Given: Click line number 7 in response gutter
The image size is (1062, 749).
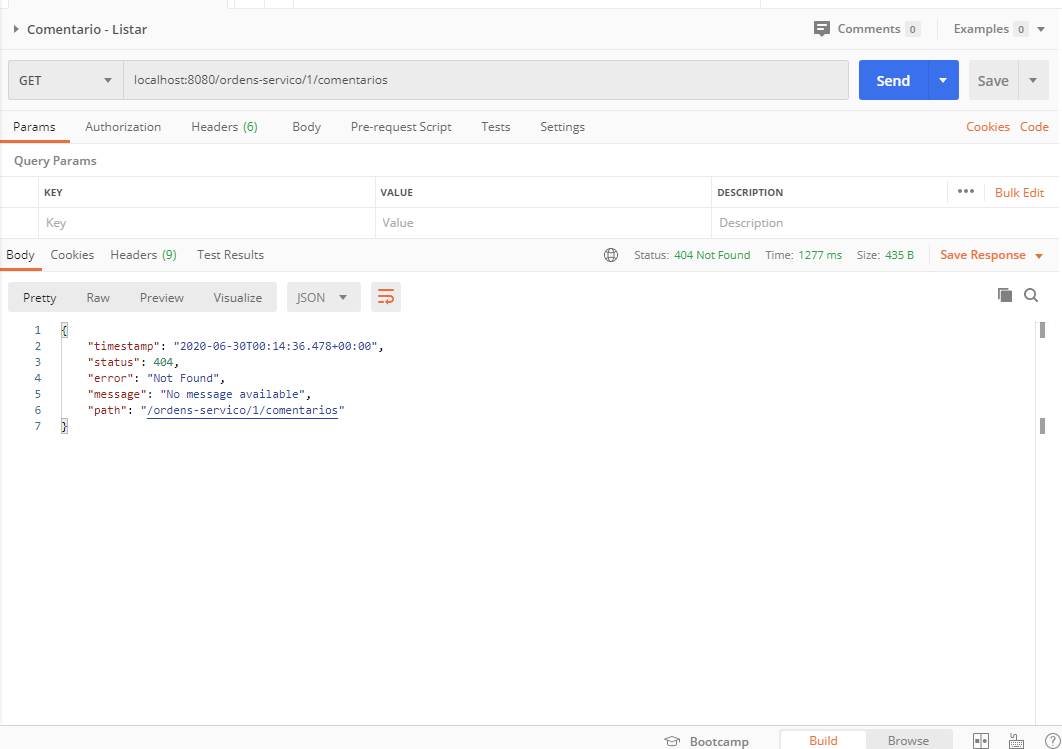Looking at the screenshot, I should (x=38, y=426).
